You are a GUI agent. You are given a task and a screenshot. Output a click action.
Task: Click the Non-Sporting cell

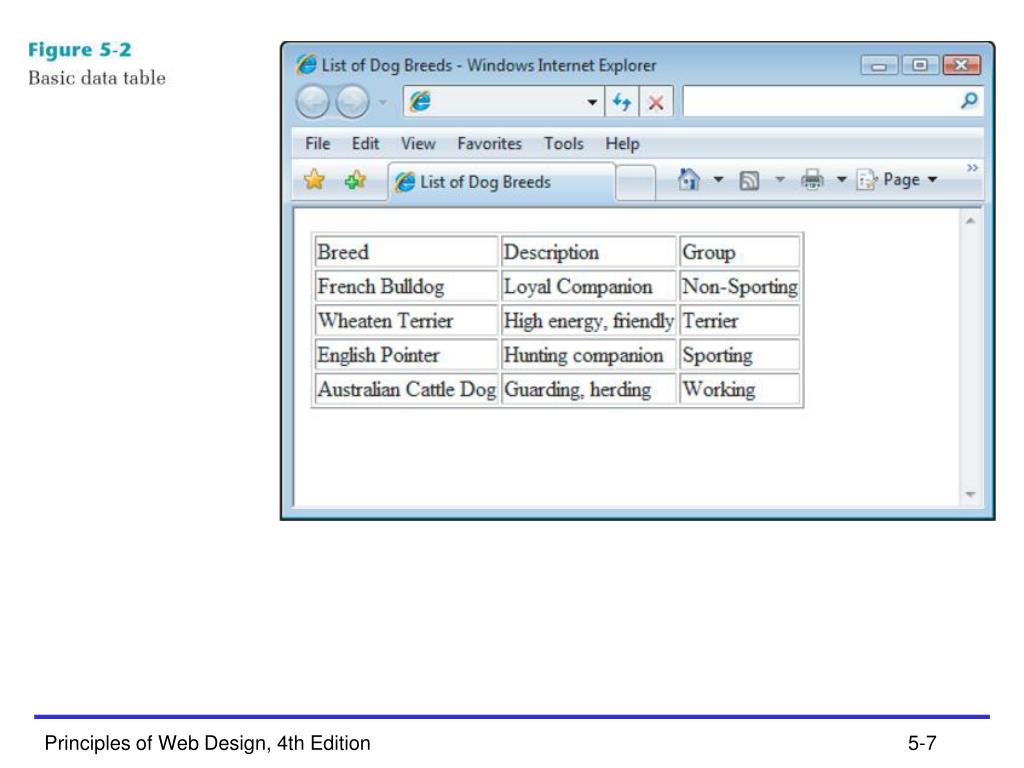point(740,287)
